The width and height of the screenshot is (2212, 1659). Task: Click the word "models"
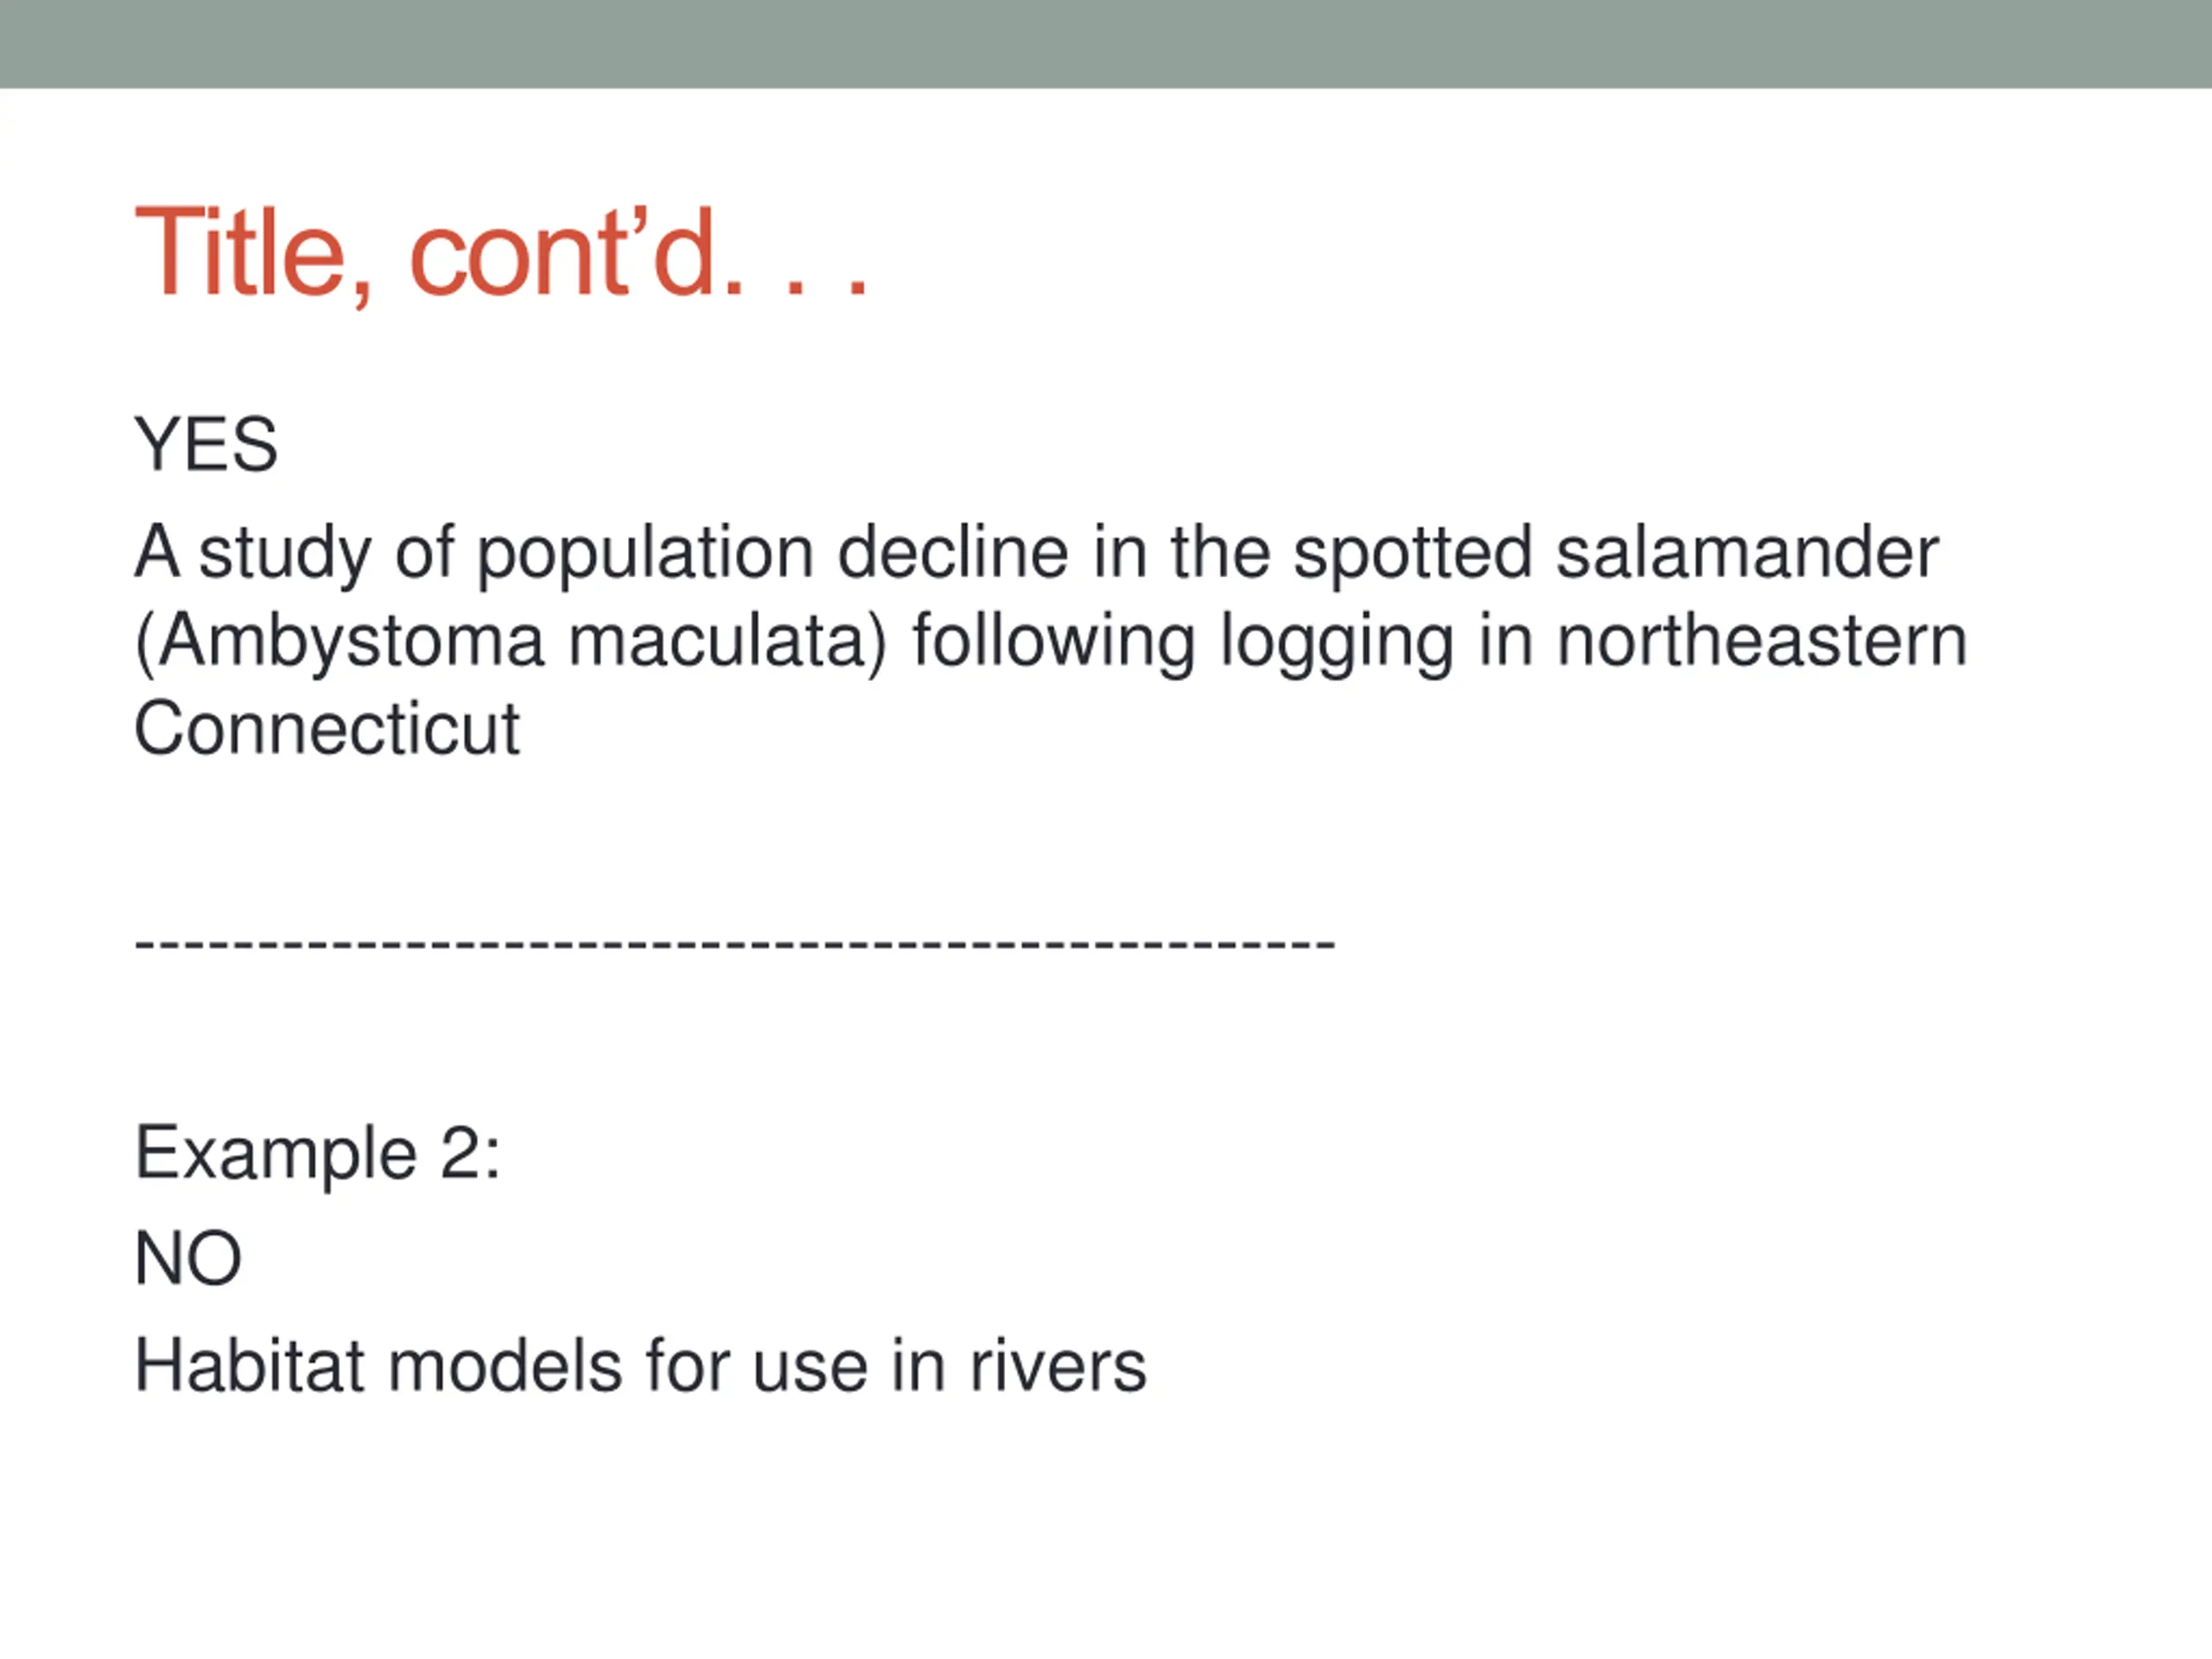(505, 1367)
